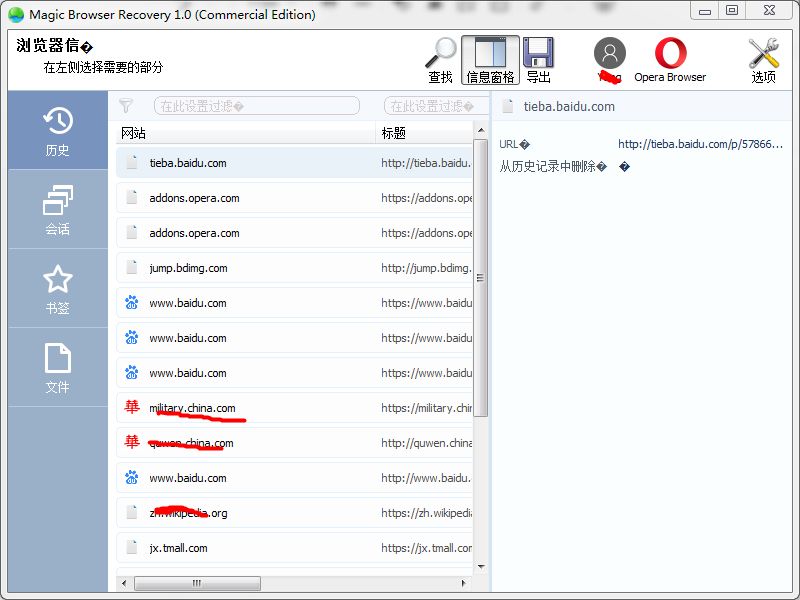The height and width of the screenshot is (600, 800).
Task: Select the tieba.baidu.com row
Action: pyautogui.click(x=294, y=163)
